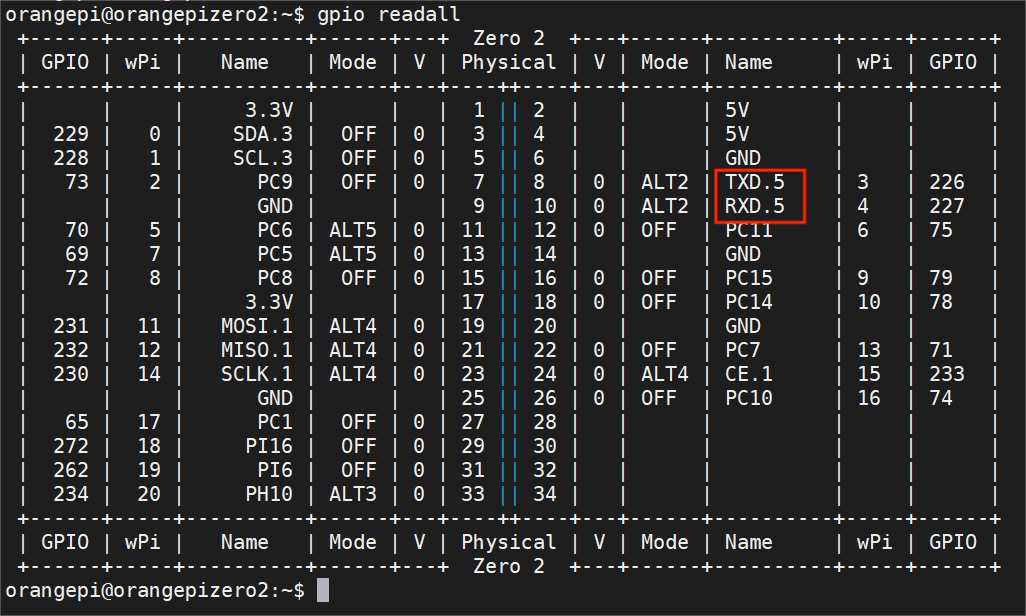
Task: Click the 'Zero 2' title below the table
Action: coord(508,566)
